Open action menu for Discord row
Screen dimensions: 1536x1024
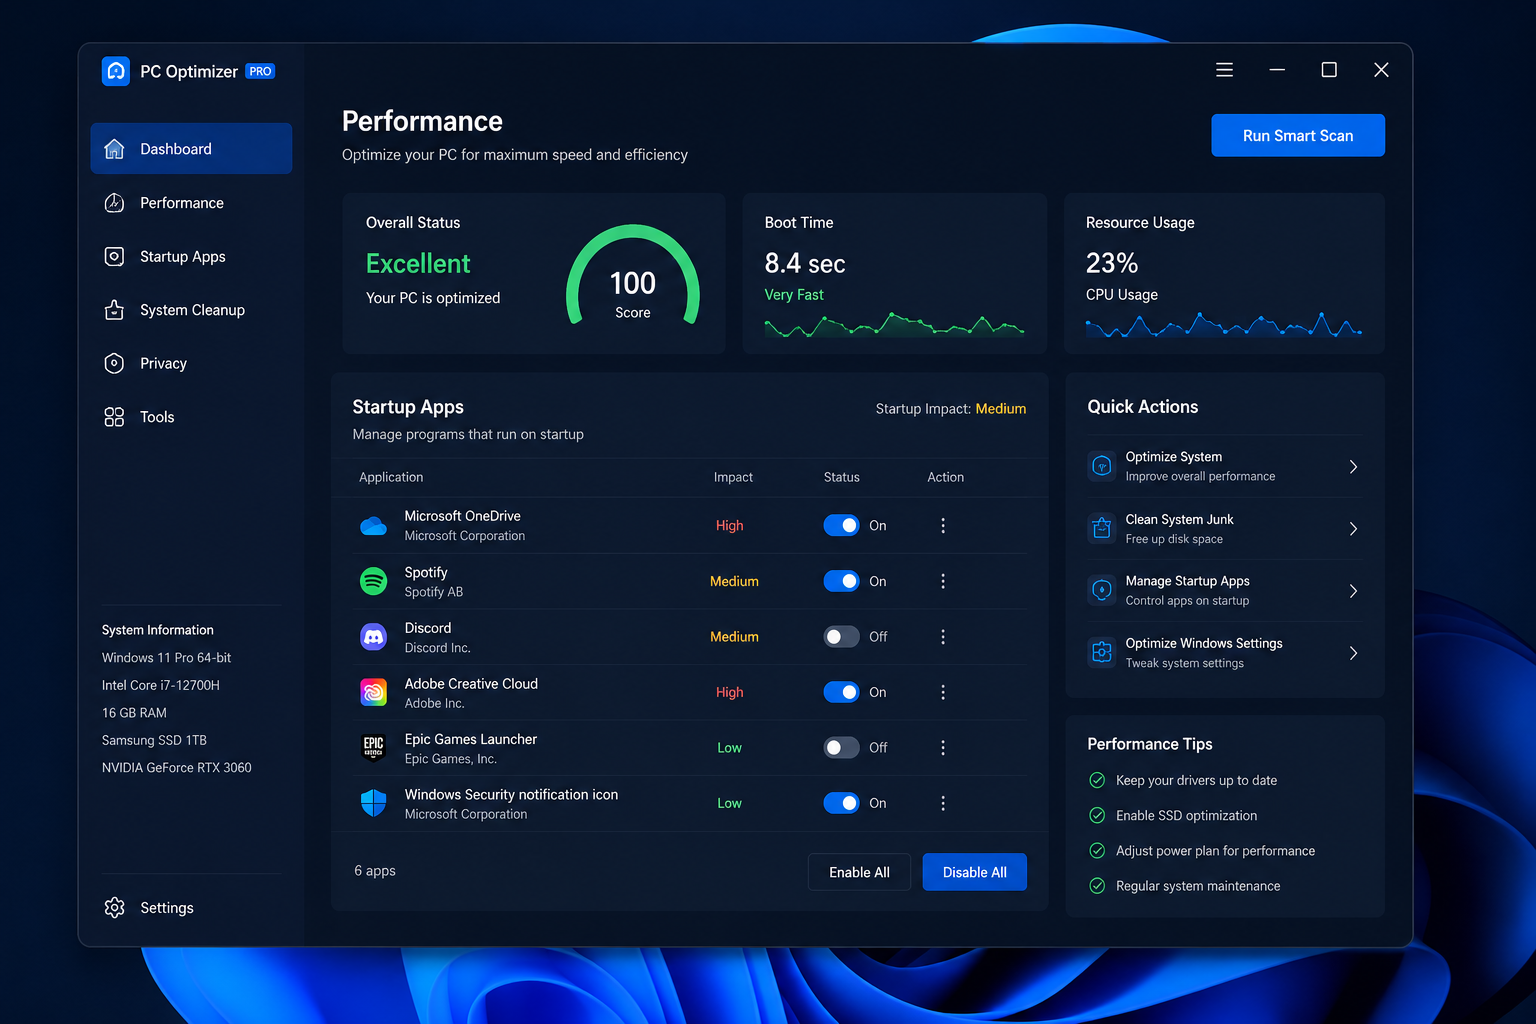click(x=943, y=637)
